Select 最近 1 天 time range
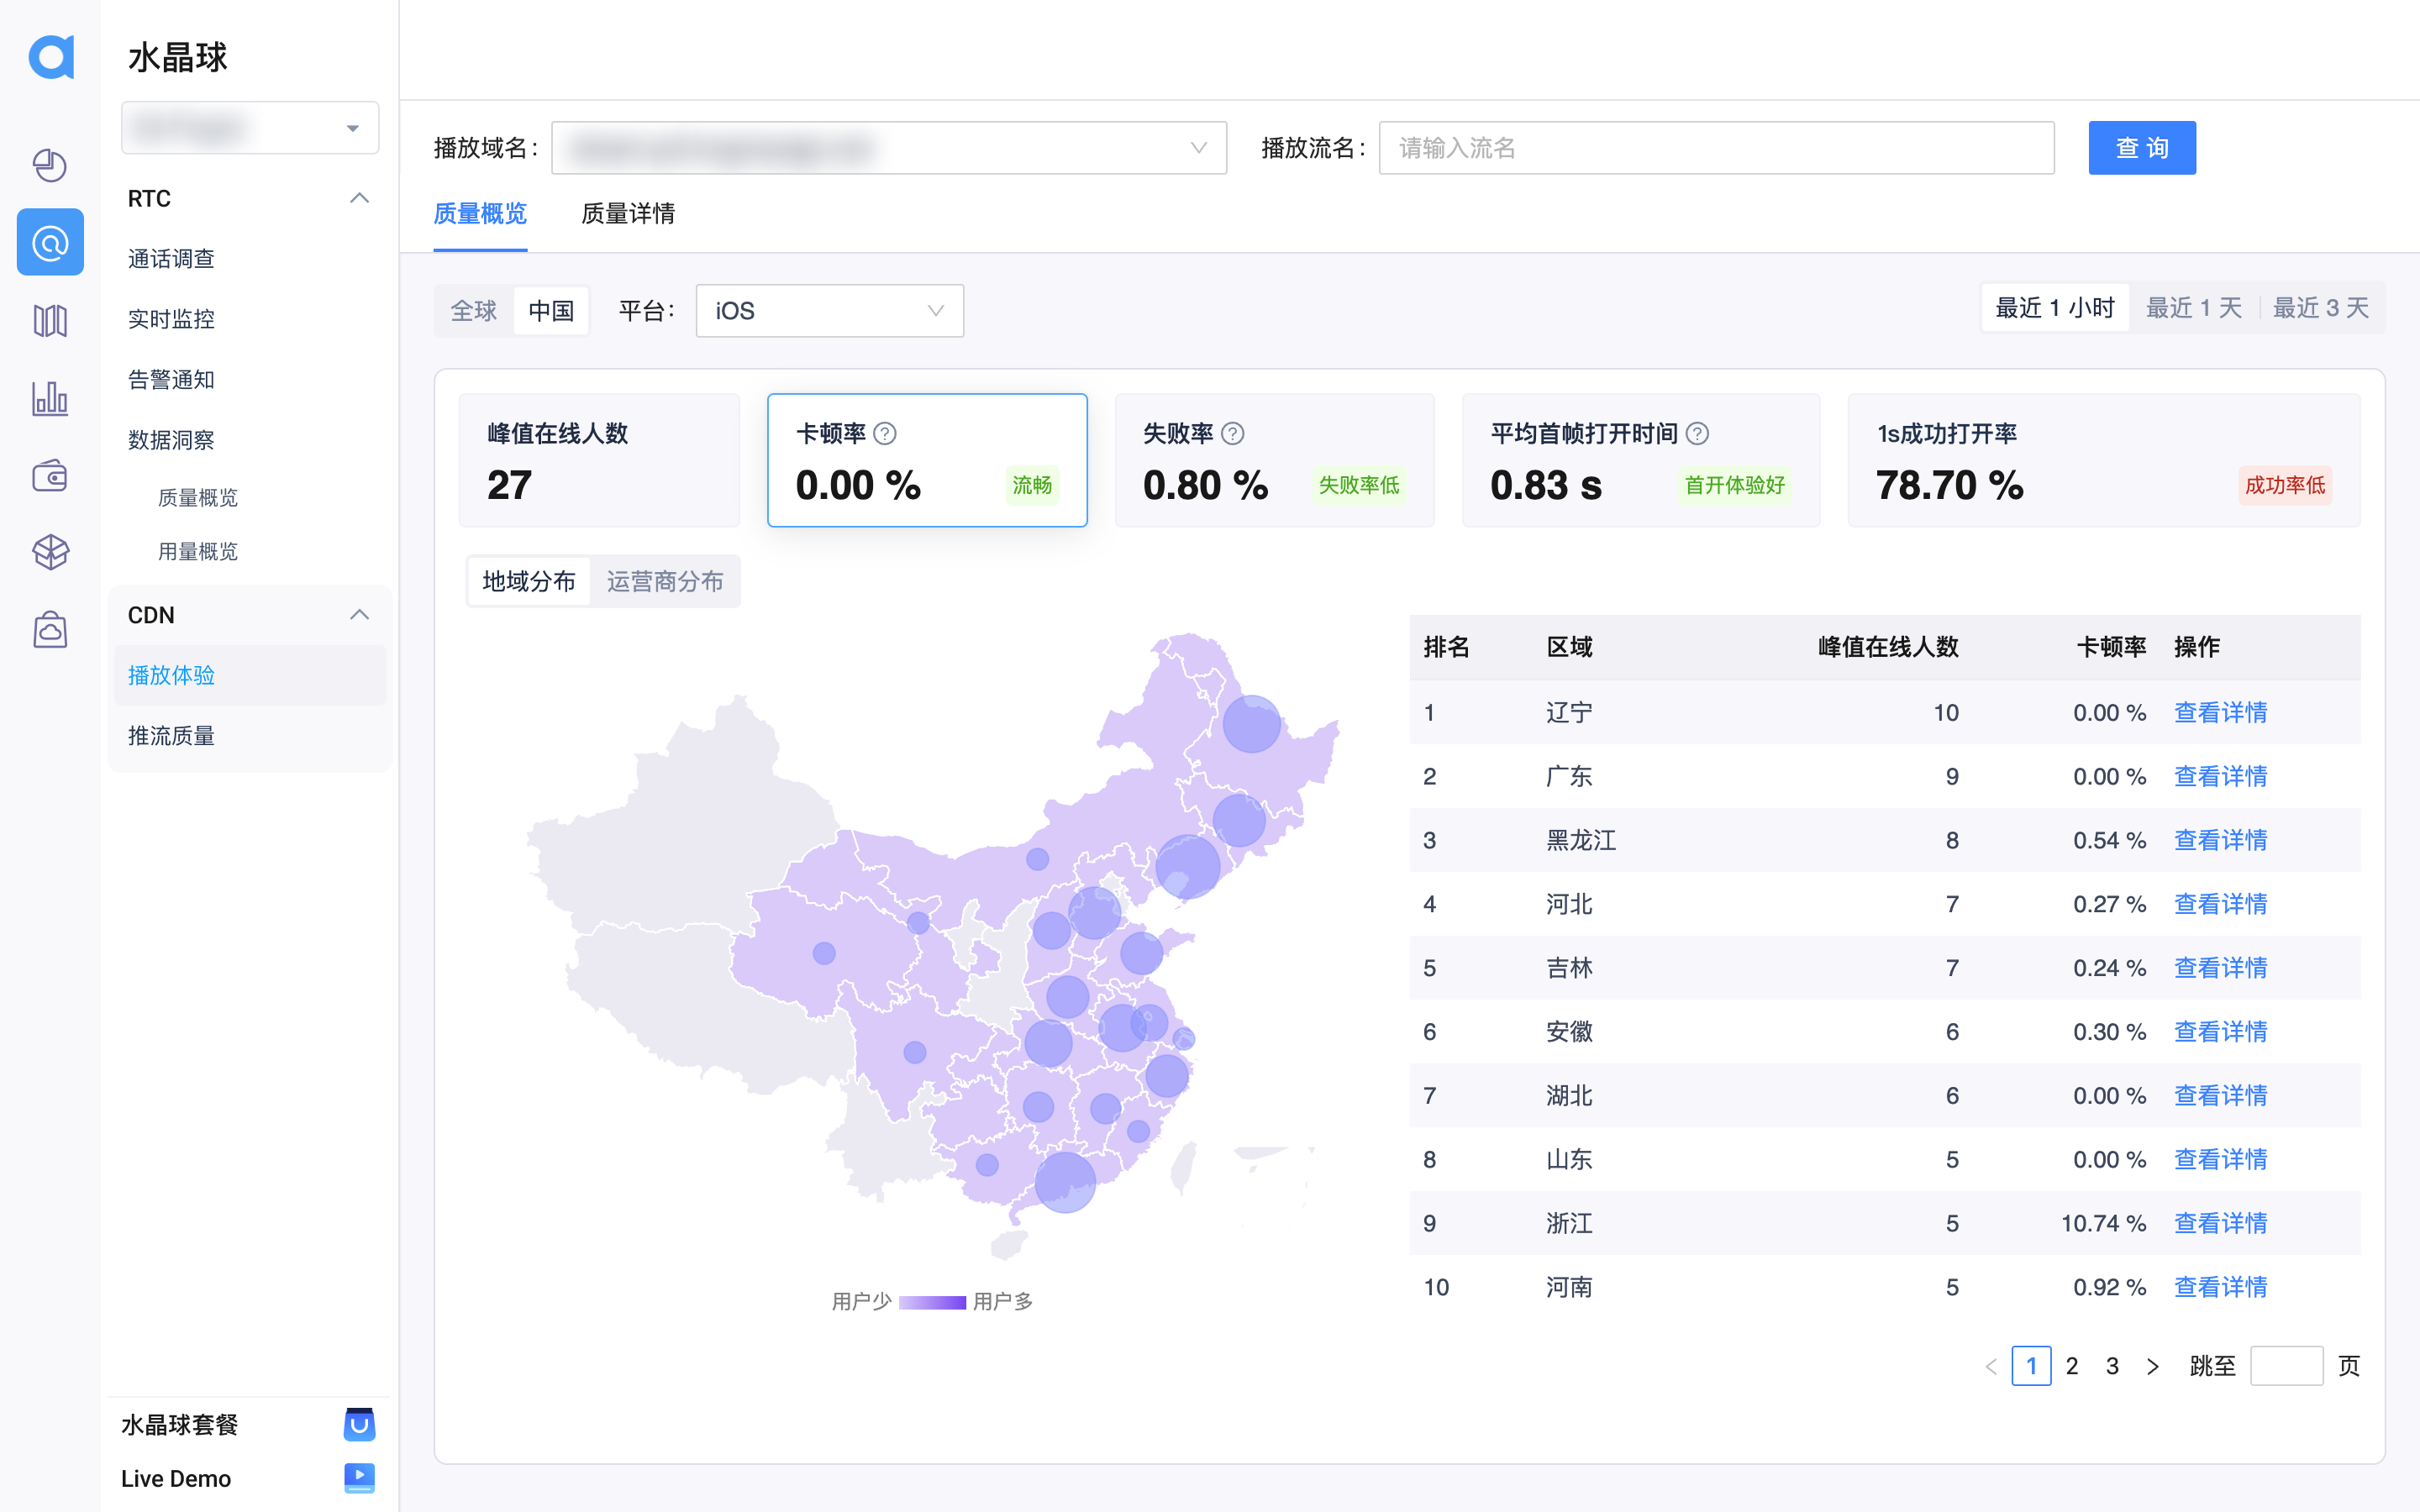The image size is (2420, 1512). coord(2193,308)
